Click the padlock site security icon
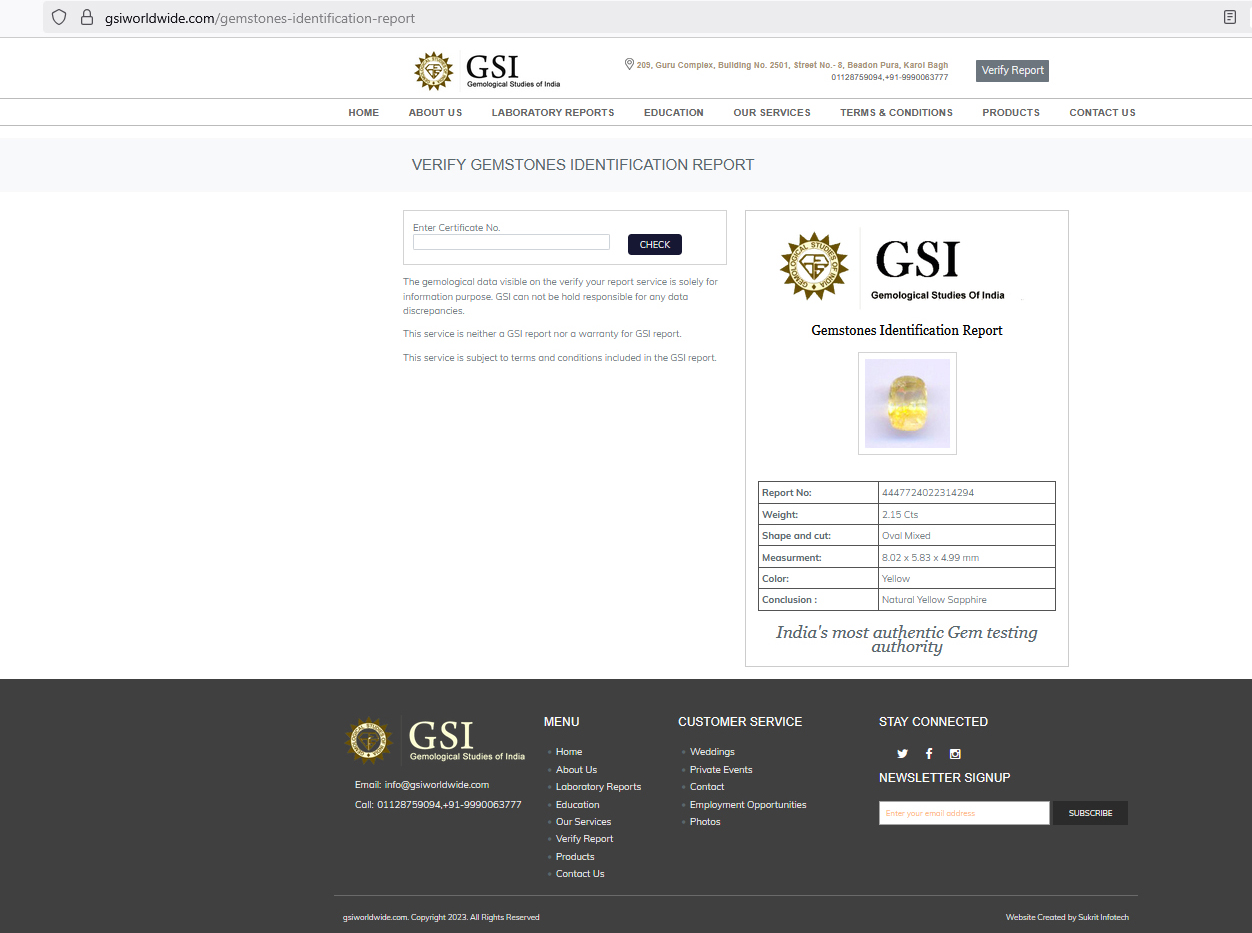 86,17
